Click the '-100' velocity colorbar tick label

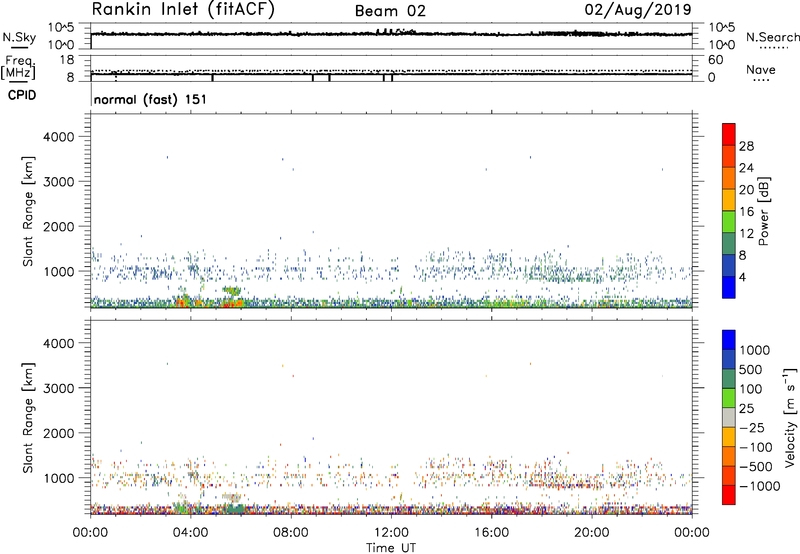pos(756,447)
